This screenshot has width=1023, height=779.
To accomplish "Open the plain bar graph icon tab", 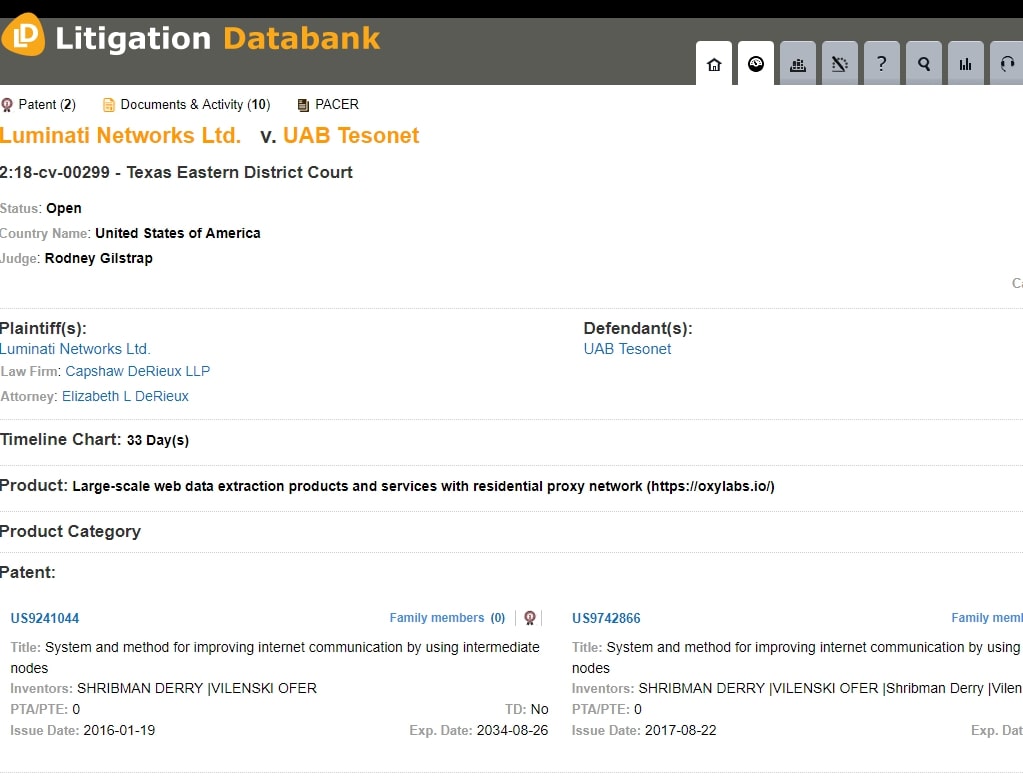I will coord(966,64).
